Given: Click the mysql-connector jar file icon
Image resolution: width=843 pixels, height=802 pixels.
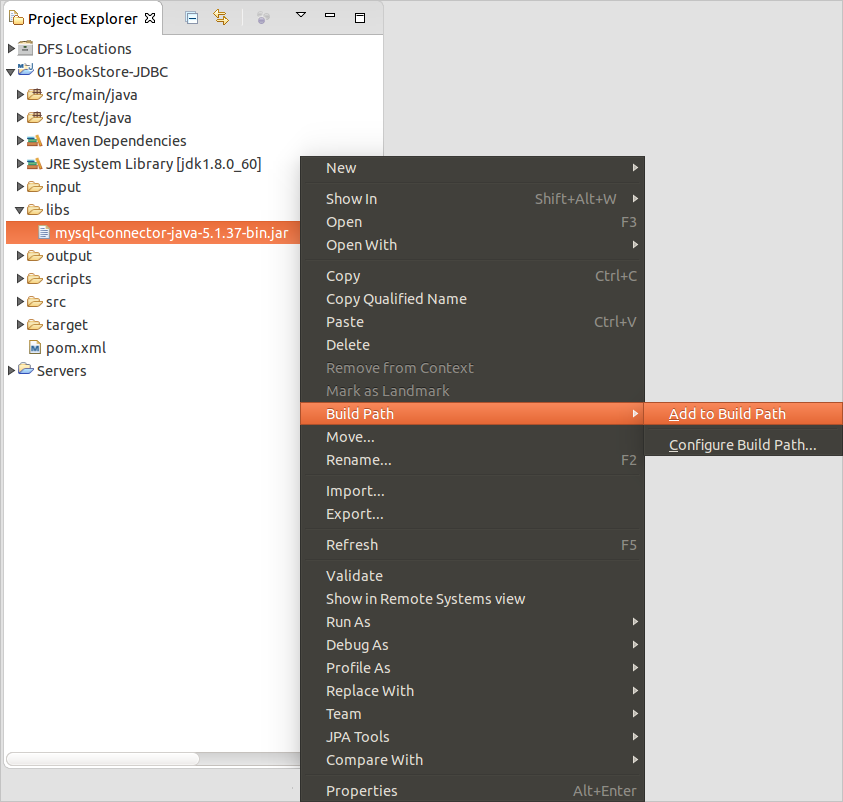Looking at the screenshot, I should coord(44,232).
